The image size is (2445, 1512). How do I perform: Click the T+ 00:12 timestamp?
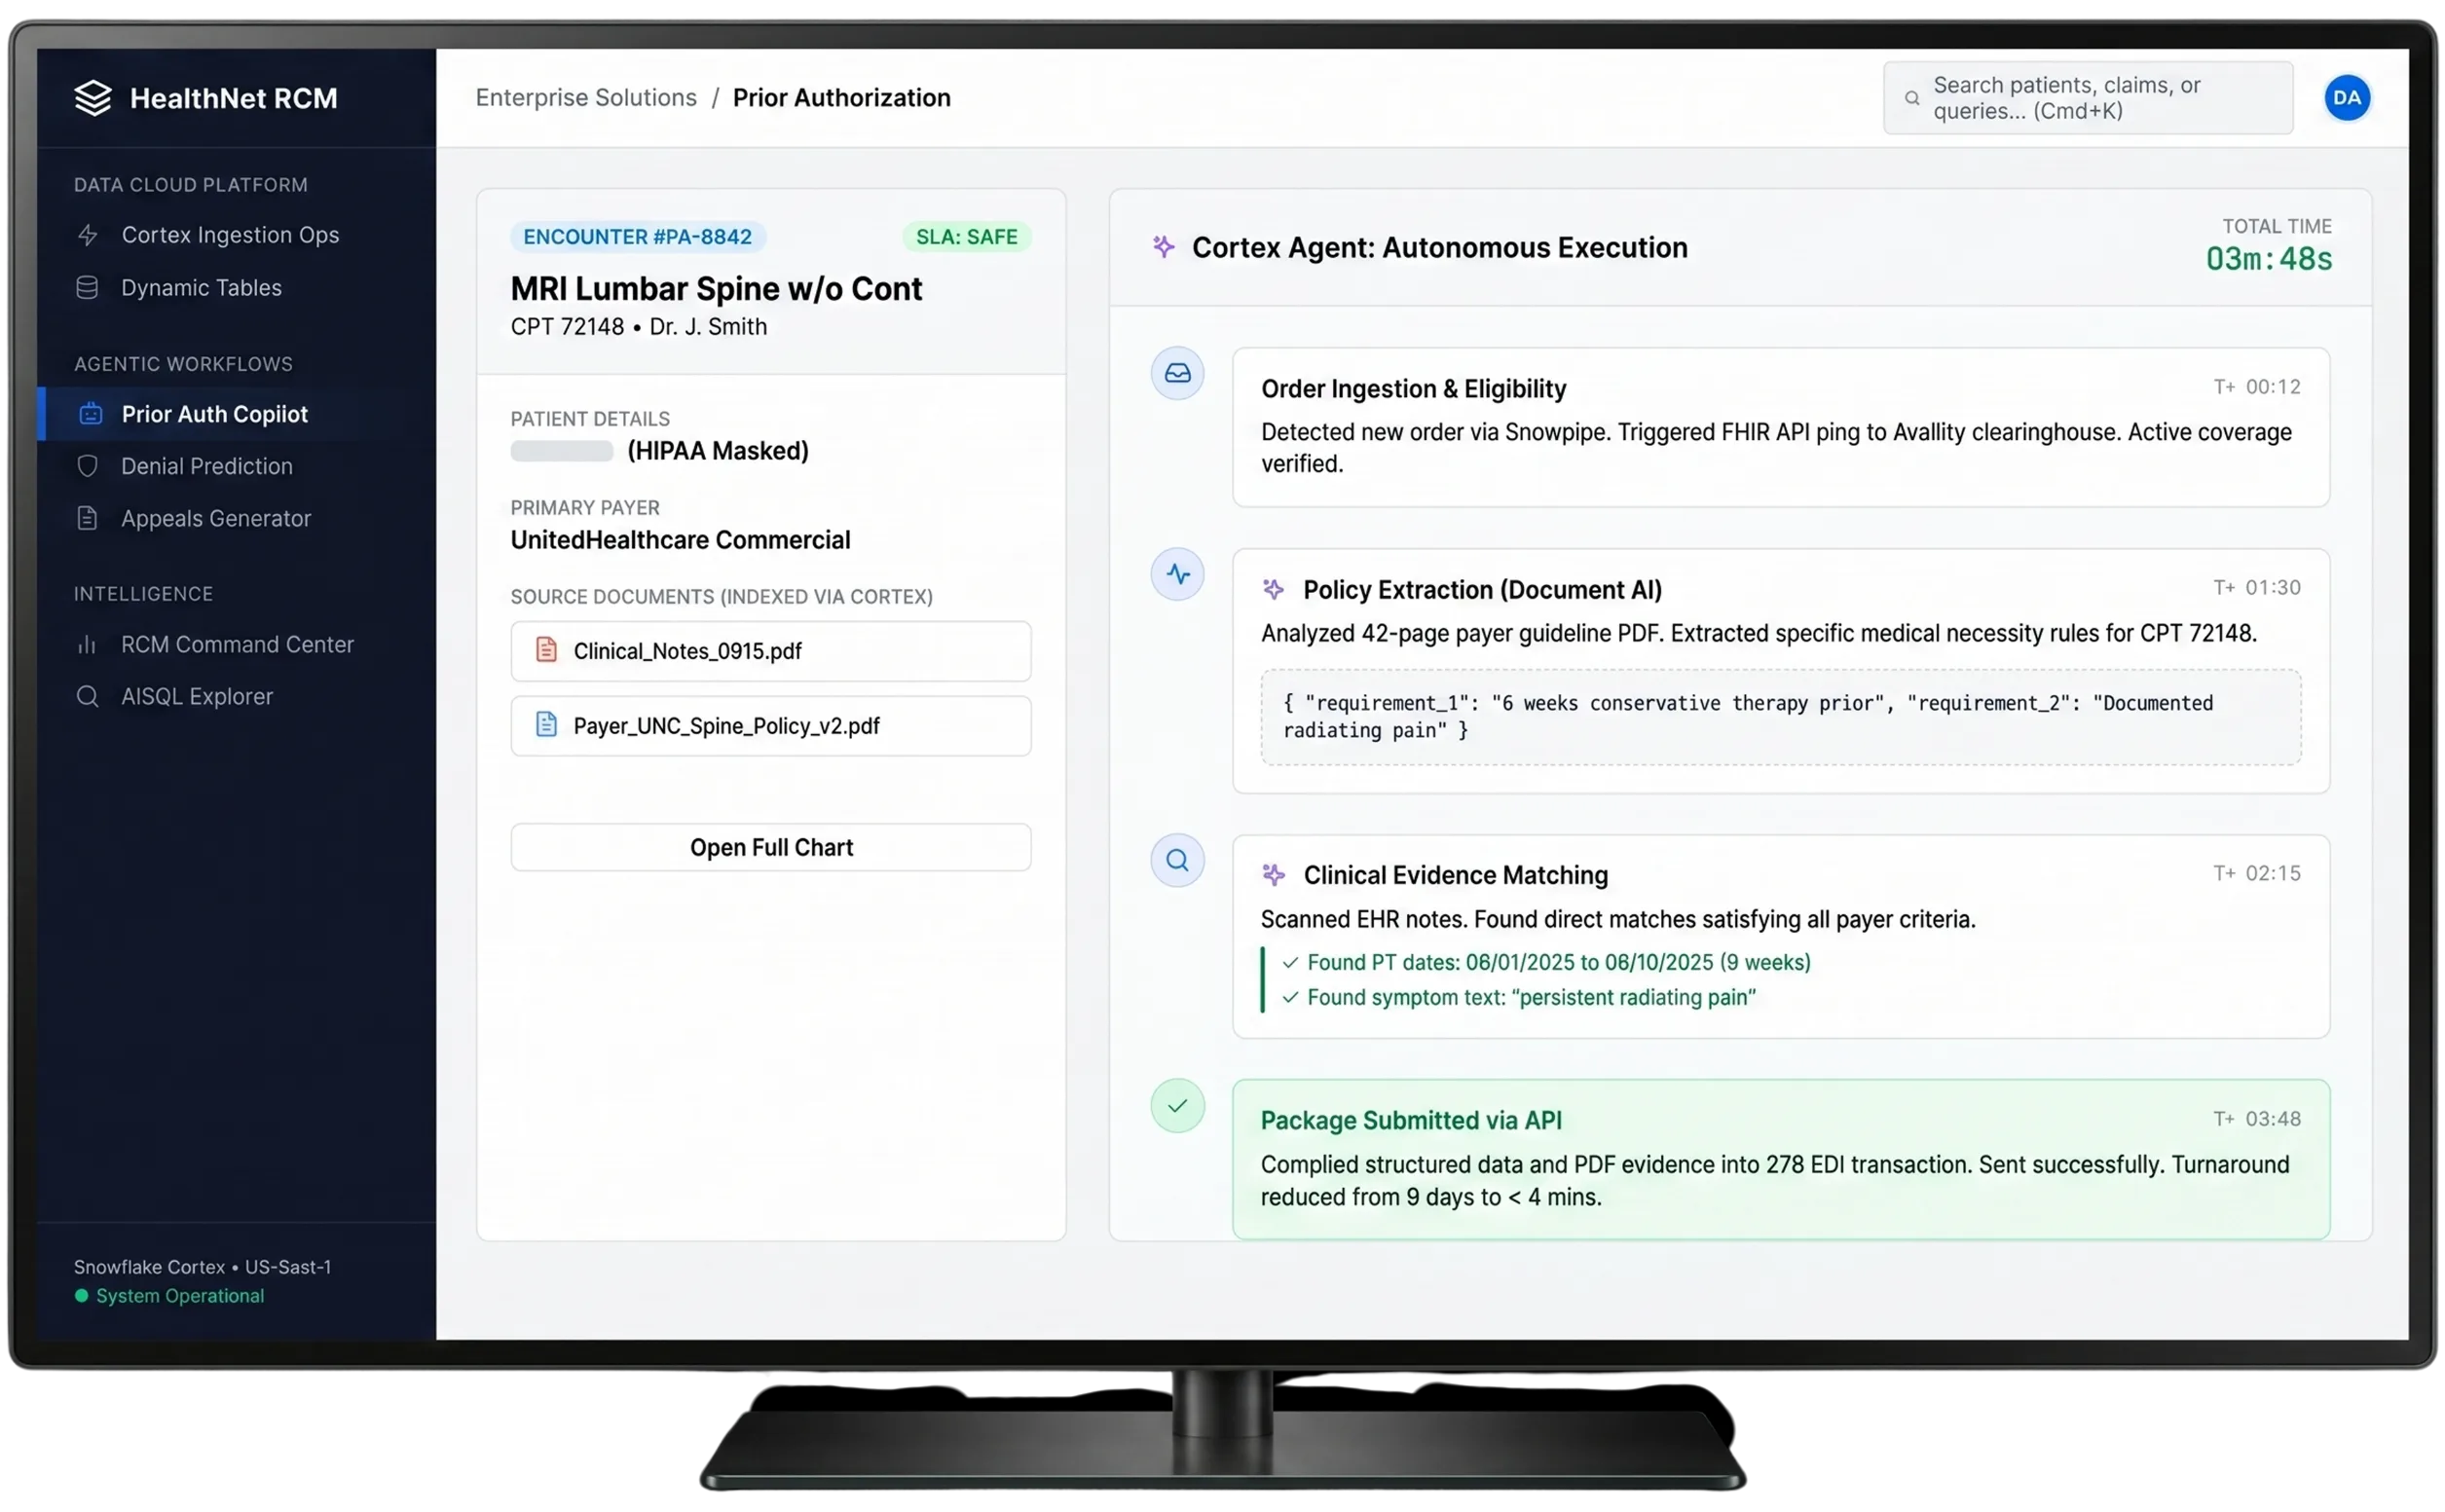point(2256,387)
